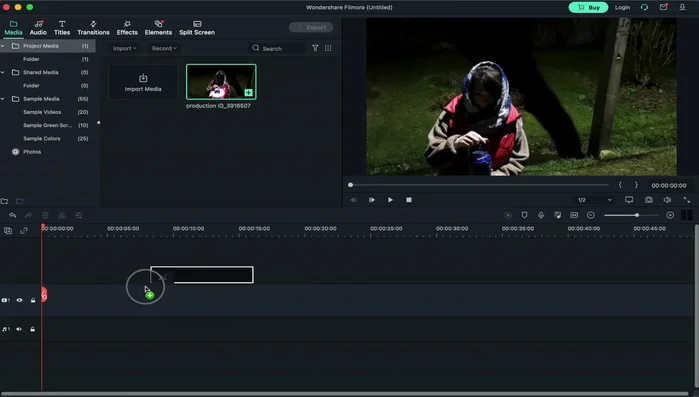This screenshot has width=699, height=397.
Task: Toggle the timeline track view grid button
Action: pos(687,215)
